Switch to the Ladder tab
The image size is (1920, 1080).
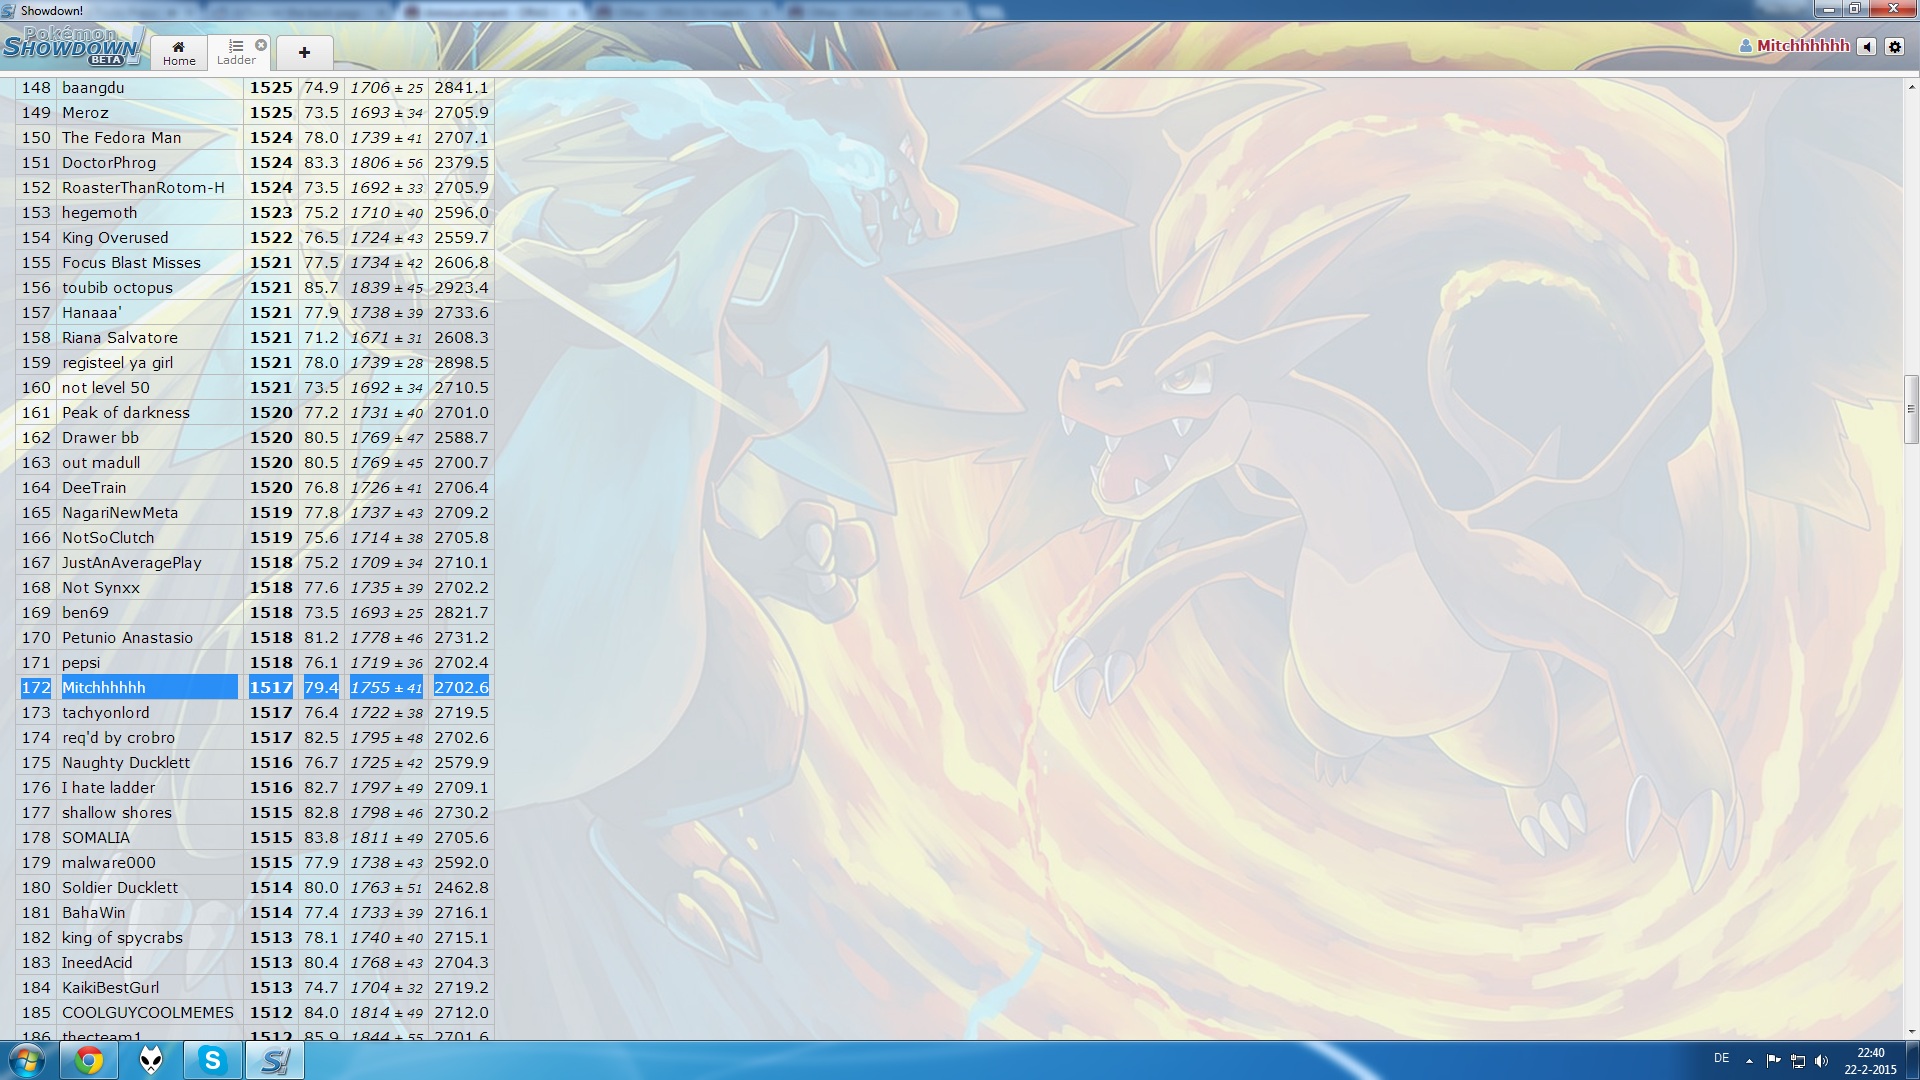click(235, 52)
